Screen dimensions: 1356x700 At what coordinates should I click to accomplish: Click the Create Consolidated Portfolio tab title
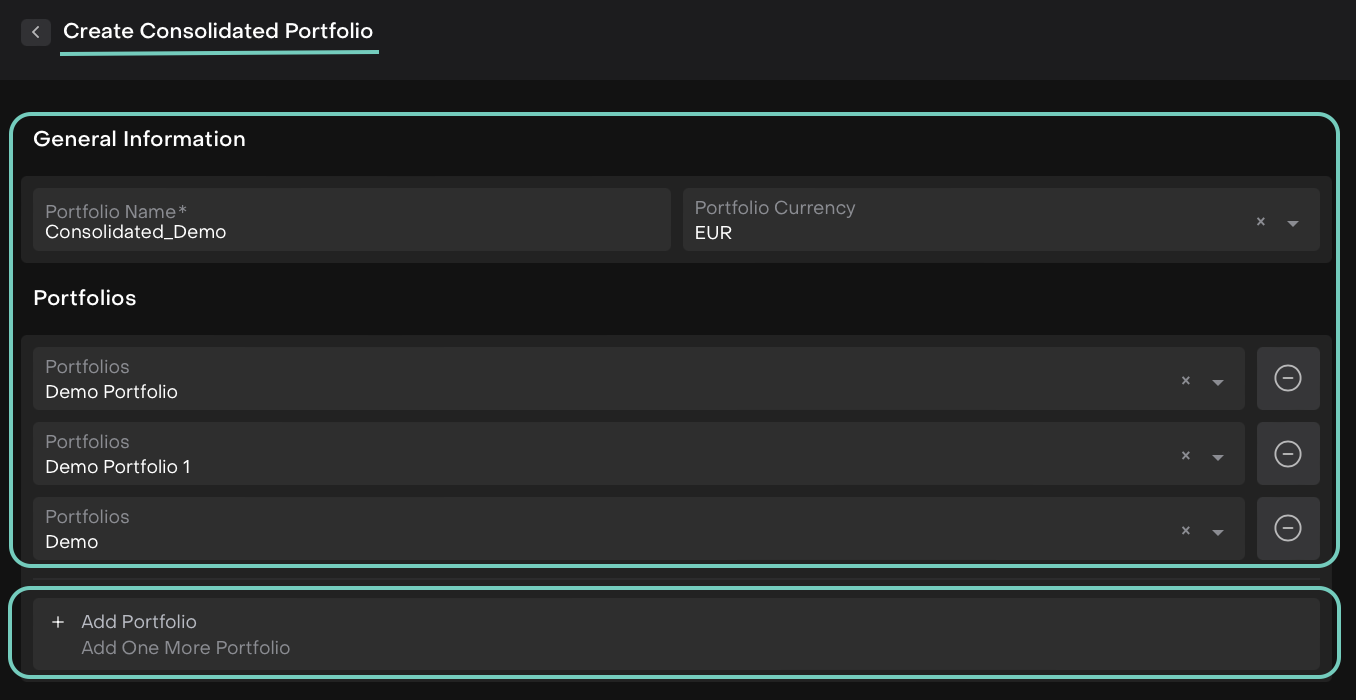(218, 31)
